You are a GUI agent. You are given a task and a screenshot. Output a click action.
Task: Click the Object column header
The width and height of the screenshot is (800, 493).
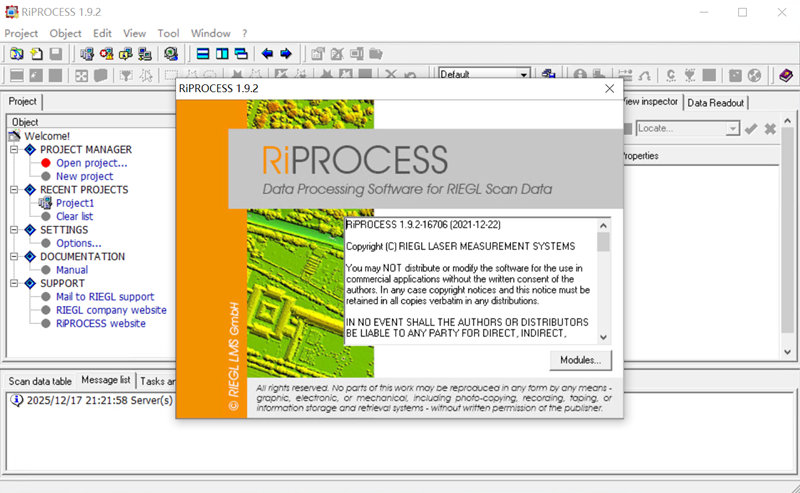92,122
